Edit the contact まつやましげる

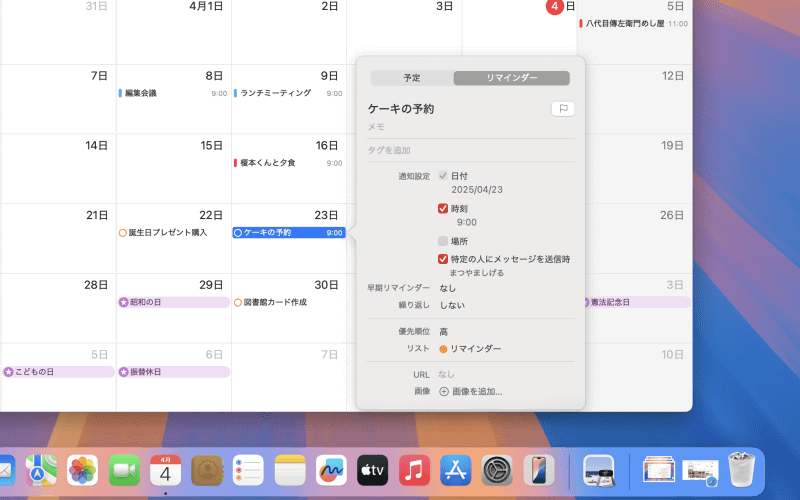[x=477, y=272]
